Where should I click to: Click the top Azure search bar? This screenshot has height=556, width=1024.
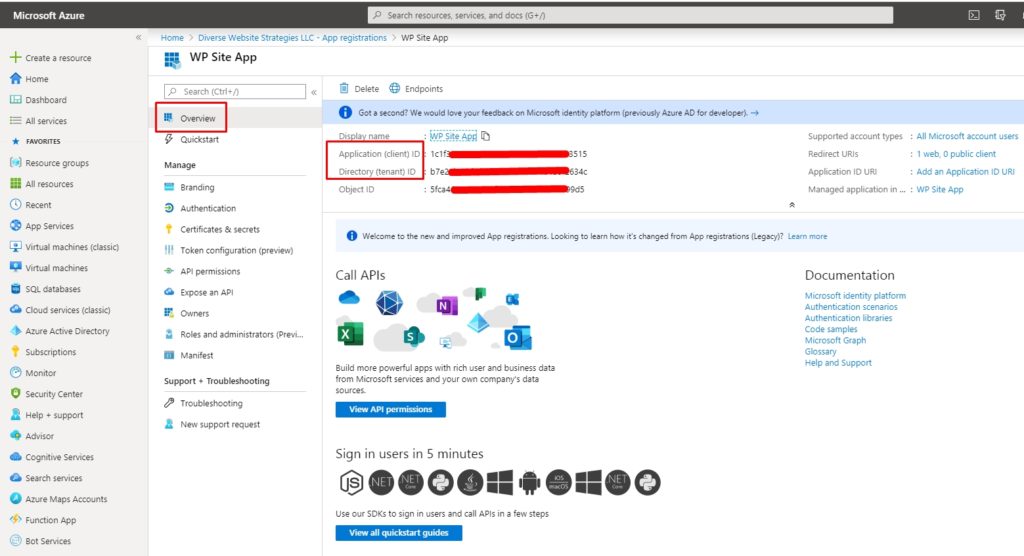coord(630,15)
